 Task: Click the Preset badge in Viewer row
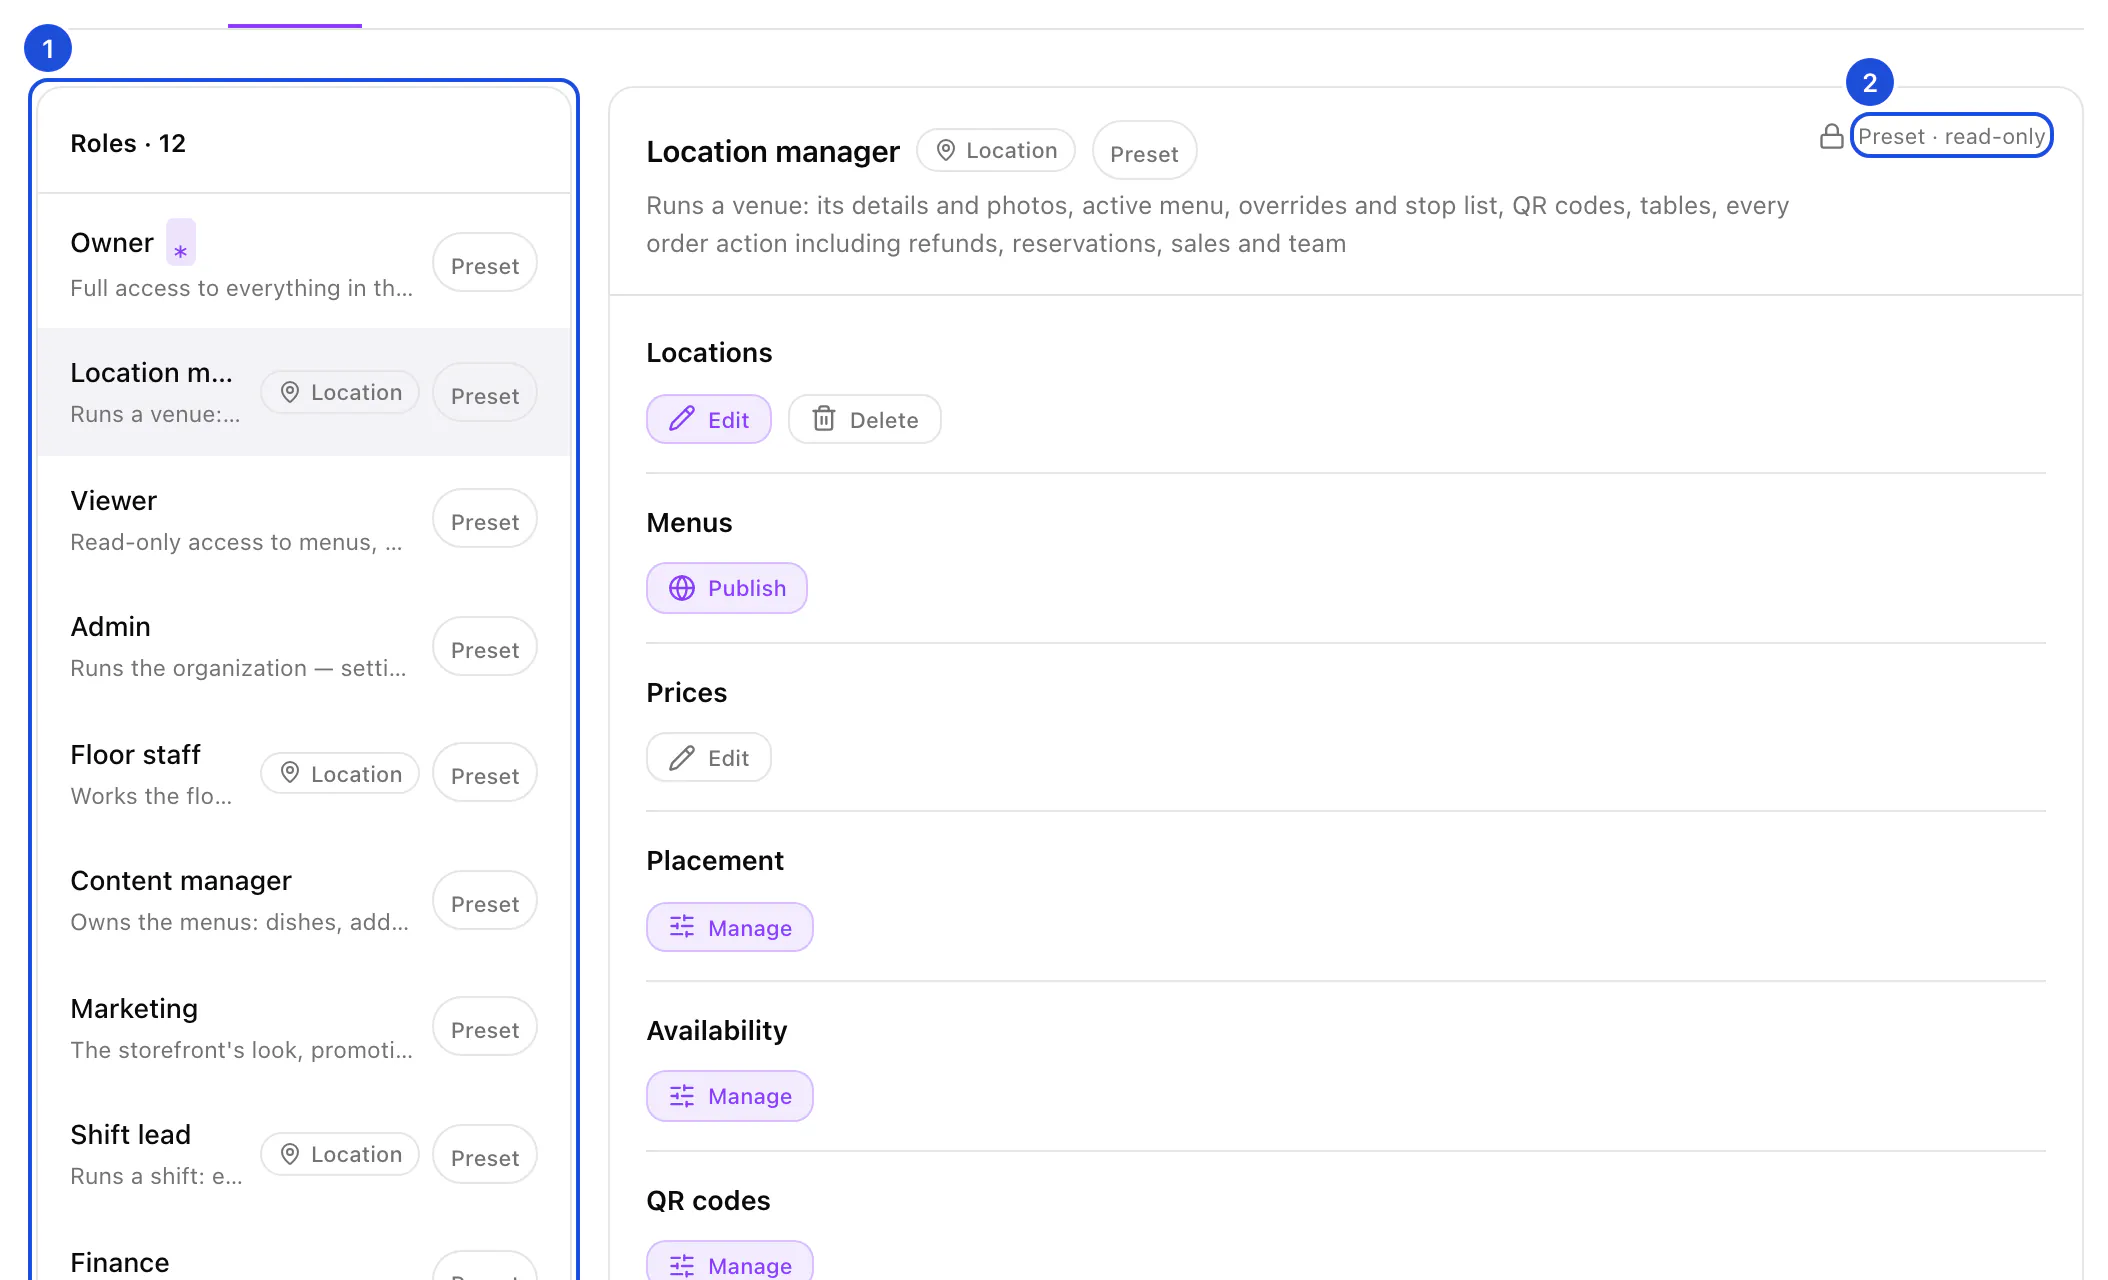click(x=484, y=519)
